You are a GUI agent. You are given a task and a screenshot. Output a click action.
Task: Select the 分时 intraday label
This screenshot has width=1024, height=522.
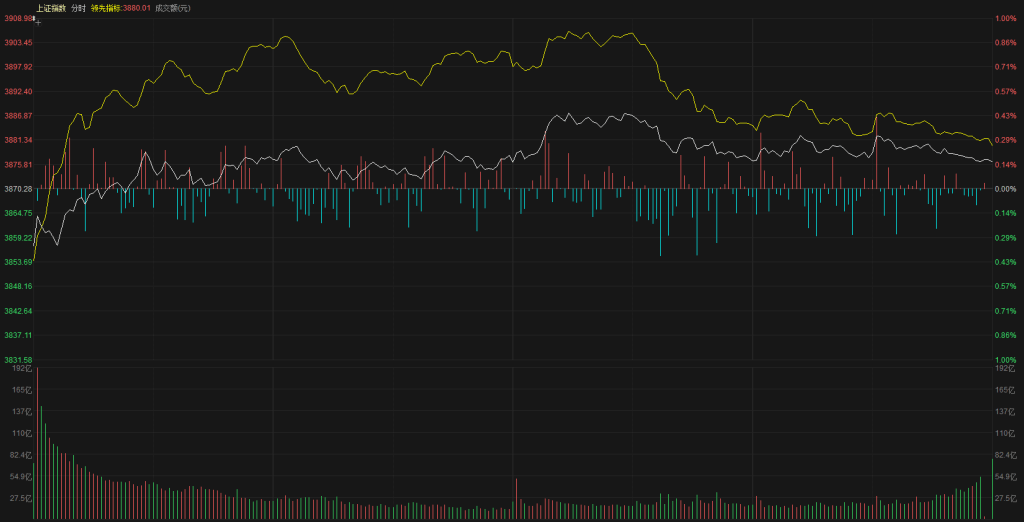78,8
